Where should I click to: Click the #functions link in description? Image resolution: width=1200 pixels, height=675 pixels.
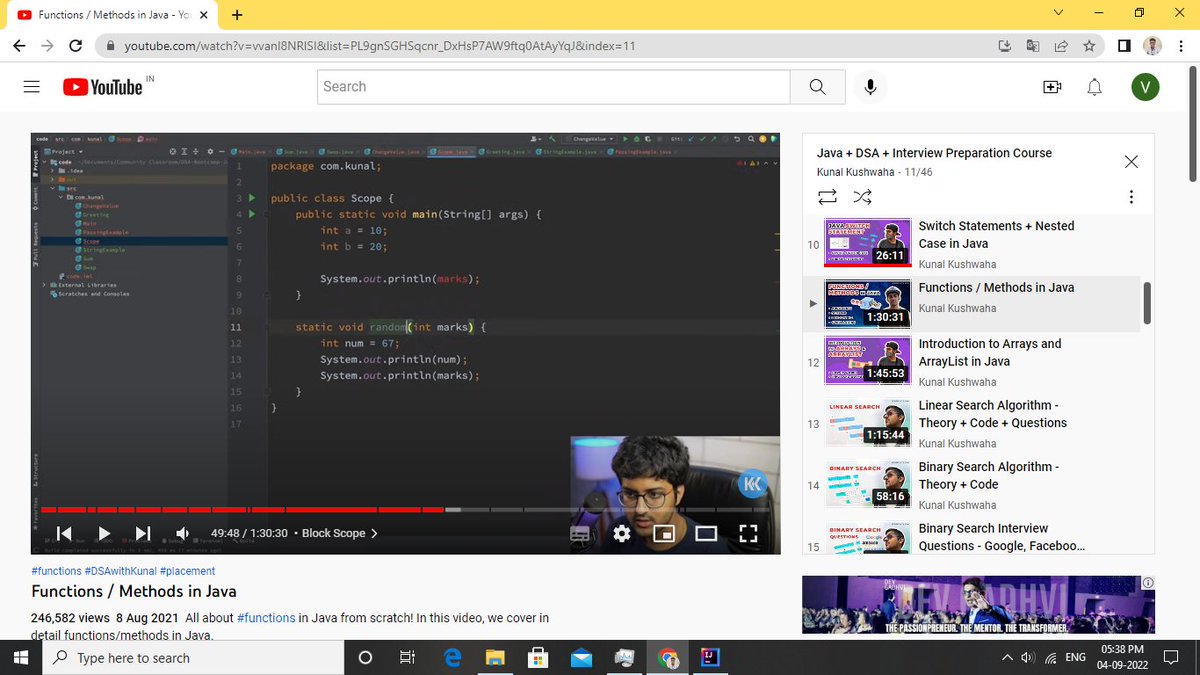pyautogui.click(x=266, y=618)
